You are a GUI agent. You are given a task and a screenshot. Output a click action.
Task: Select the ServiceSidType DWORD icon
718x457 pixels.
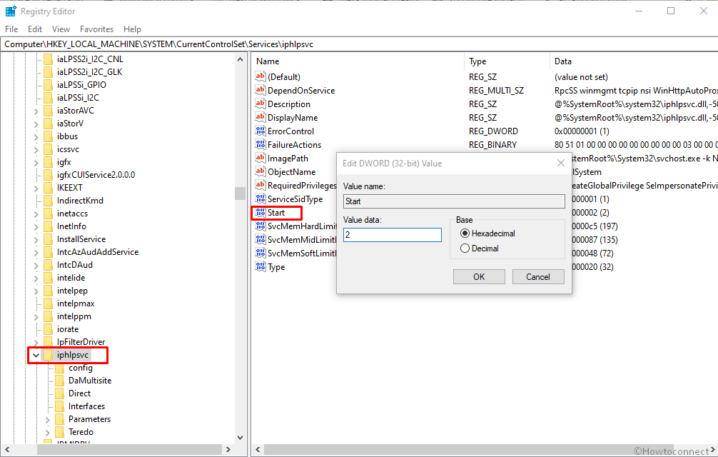click(x=260, y=199)
